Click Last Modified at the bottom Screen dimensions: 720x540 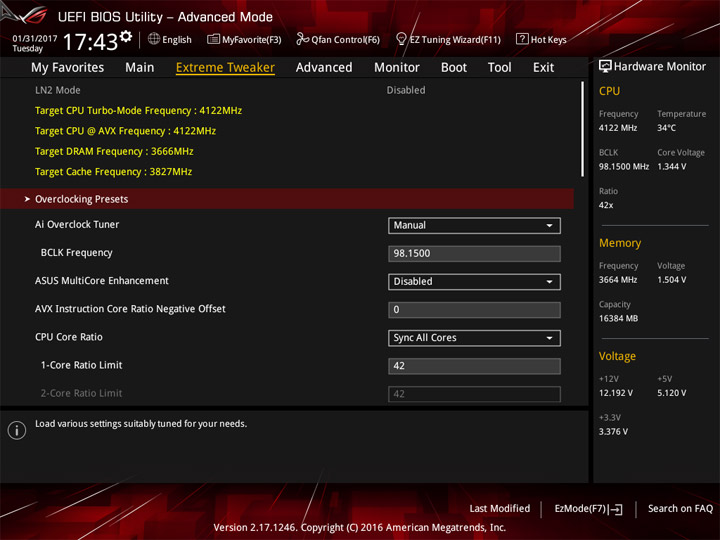[500, 508]
